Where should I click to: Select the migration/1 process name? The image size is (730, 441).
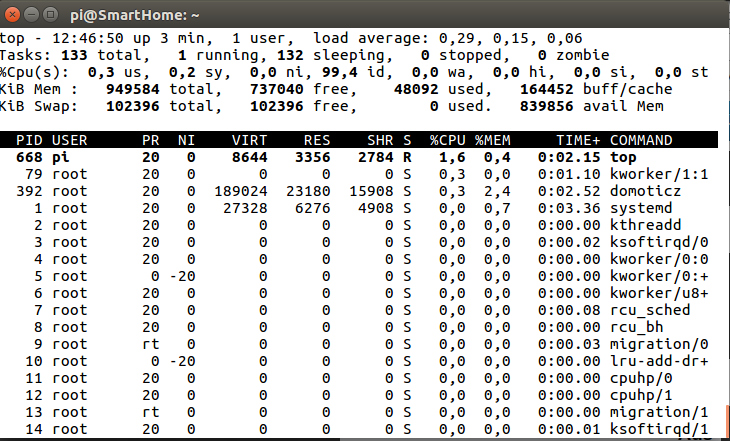(x=659, y=412)
